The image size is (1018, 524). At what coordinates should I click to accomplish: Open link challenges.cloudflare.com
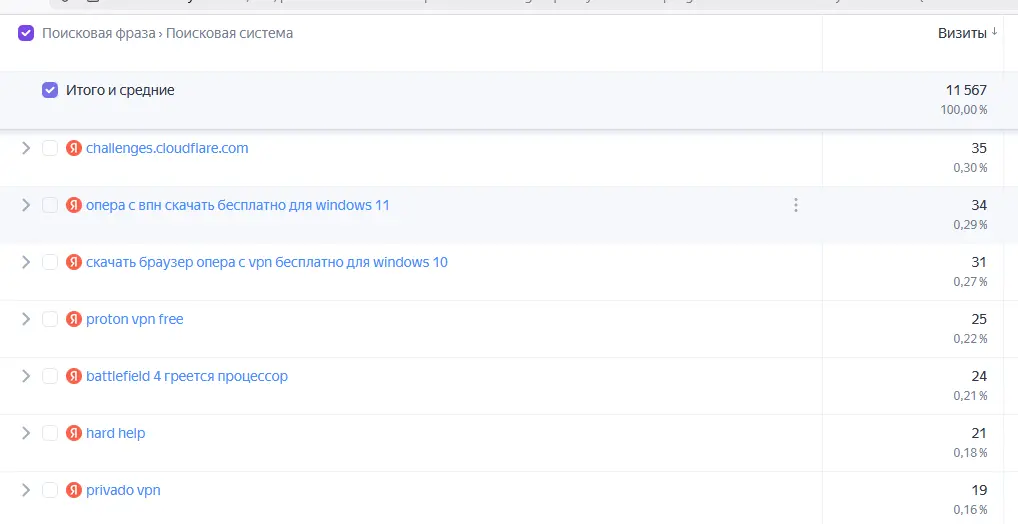coord(167,148)
